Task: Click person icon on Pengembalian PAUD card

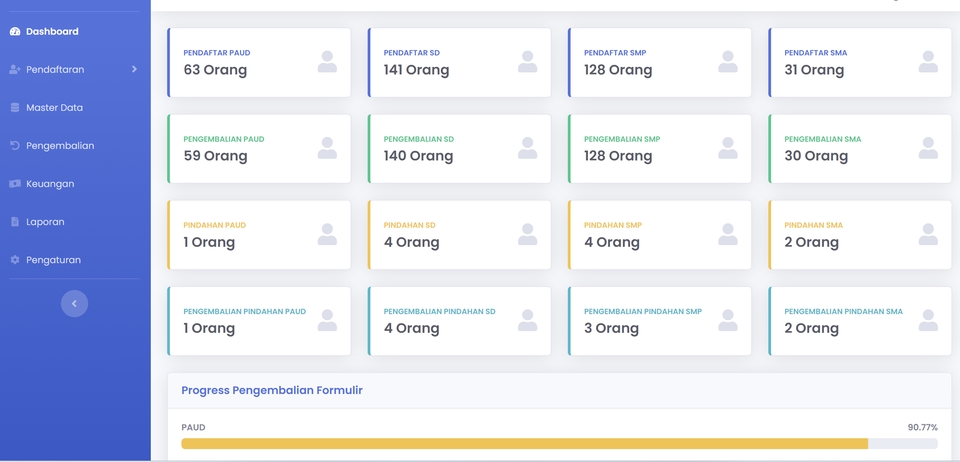Action: [327, 148]
